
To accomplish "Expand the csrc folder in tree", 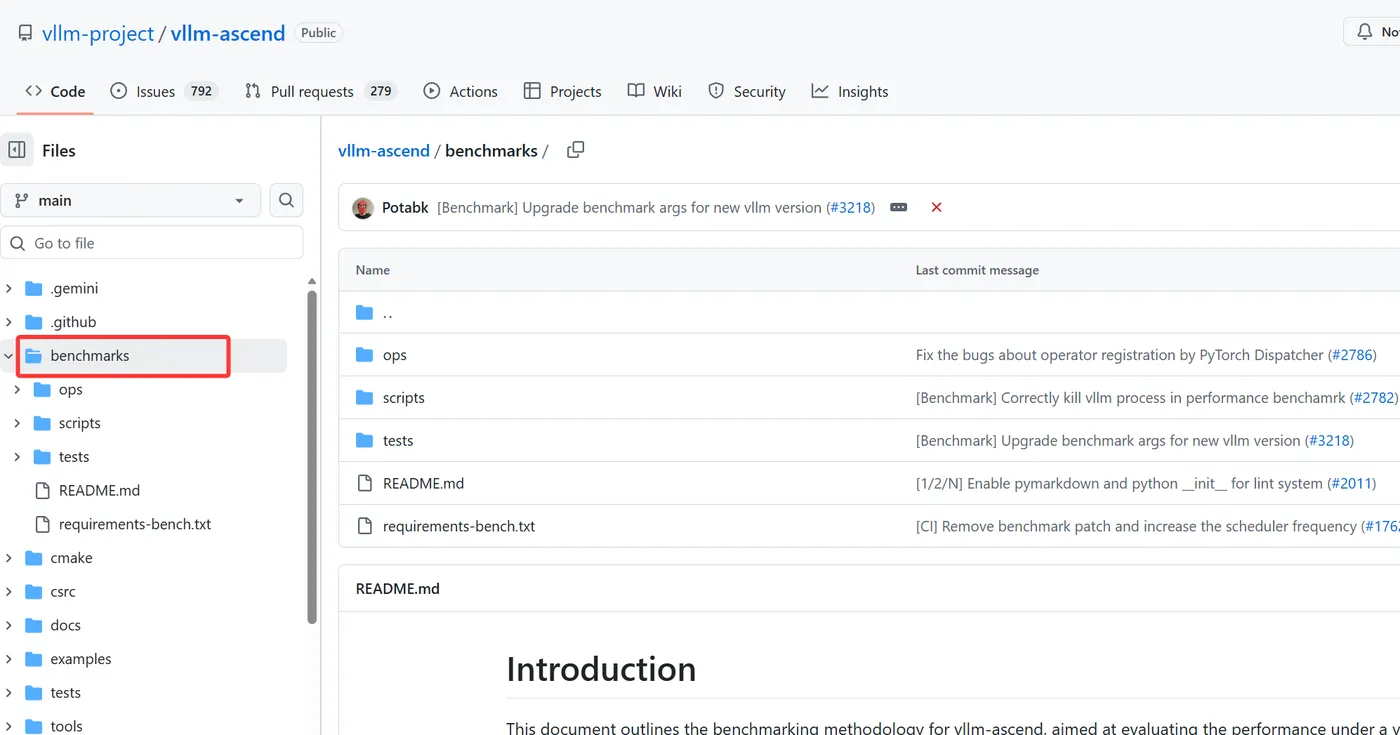I will (9, 592).
